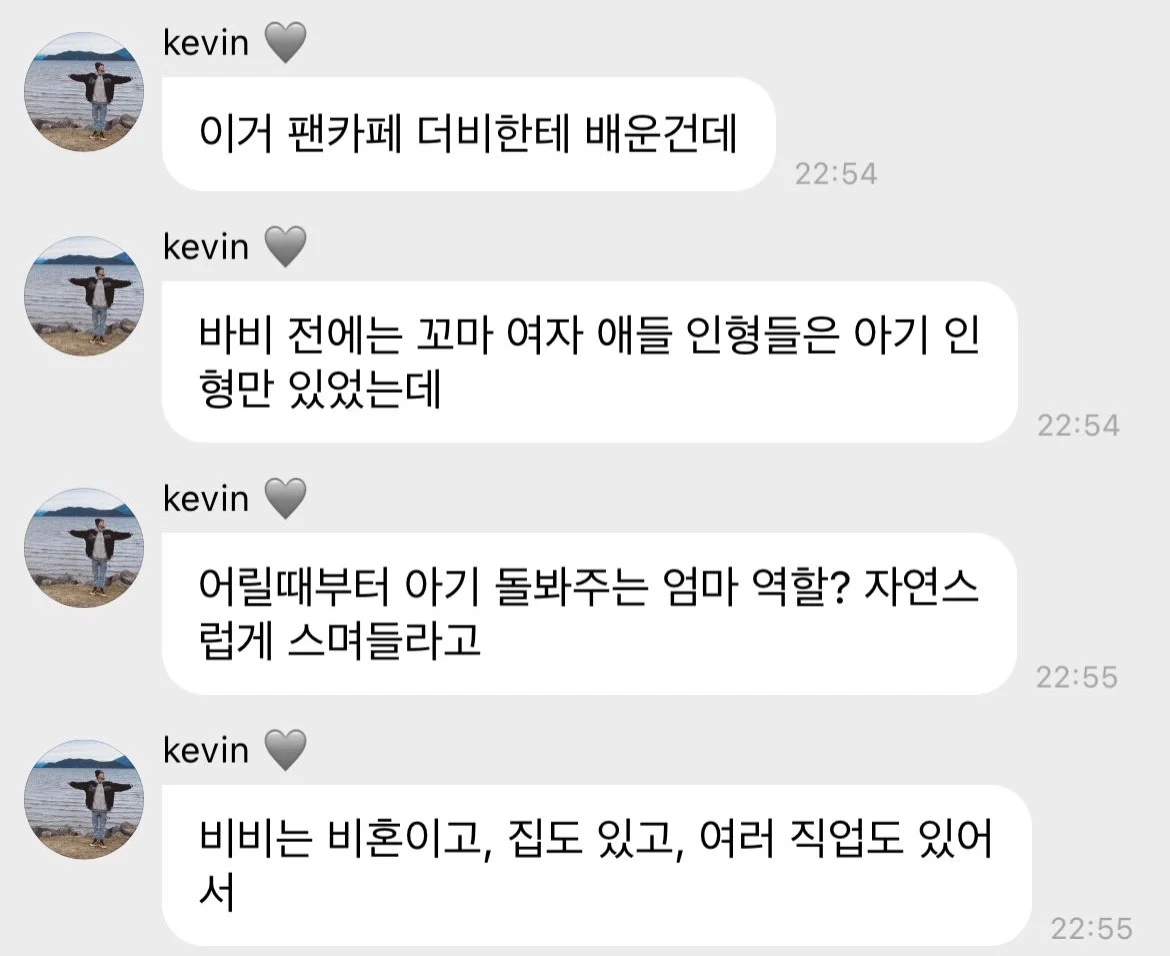The width and height of the screenshot is (1170, 956).
Task: Click the gray heart above the '어릴때부터' message
Action: (x=286, y=499)
